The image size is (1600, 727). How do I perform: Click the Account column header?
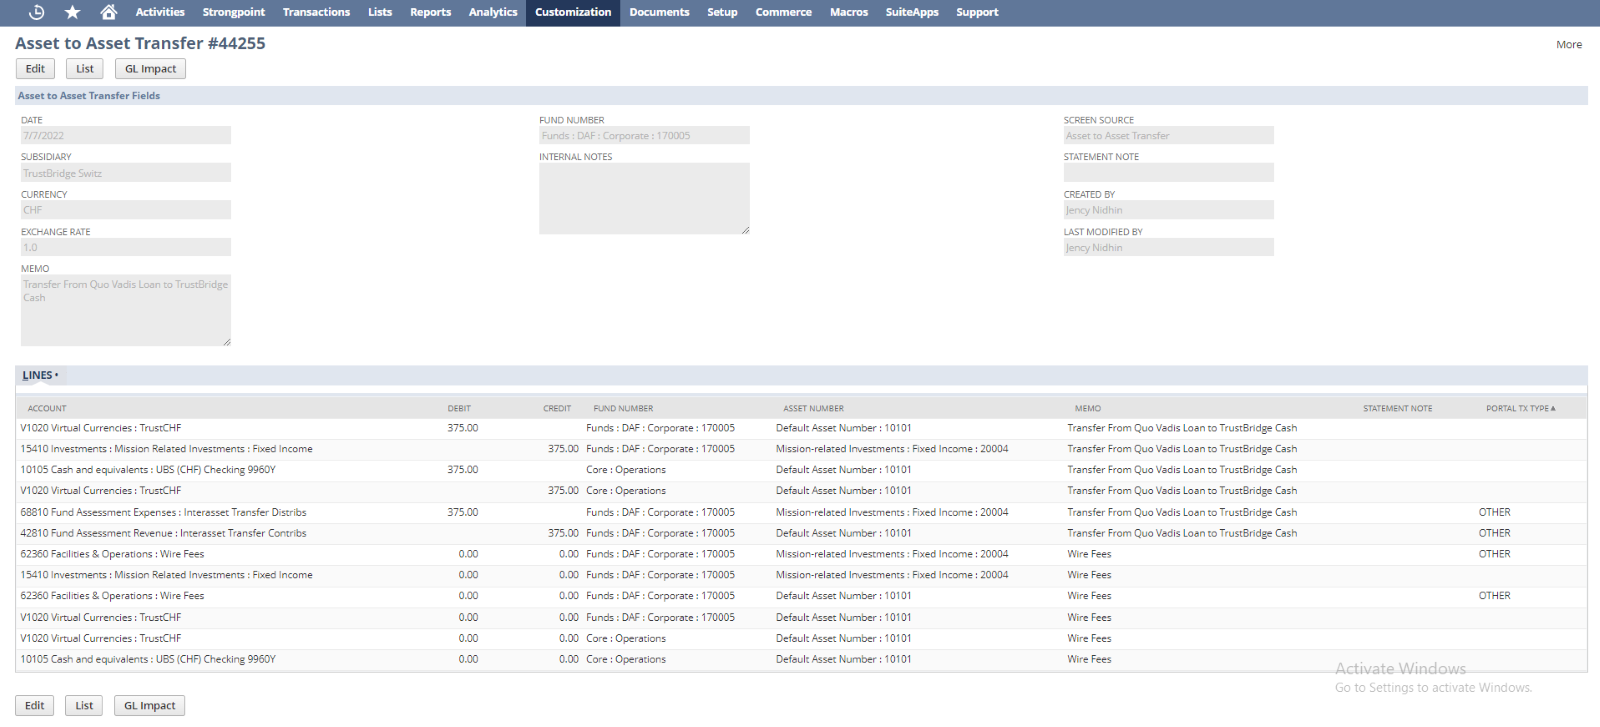(47, 408)
